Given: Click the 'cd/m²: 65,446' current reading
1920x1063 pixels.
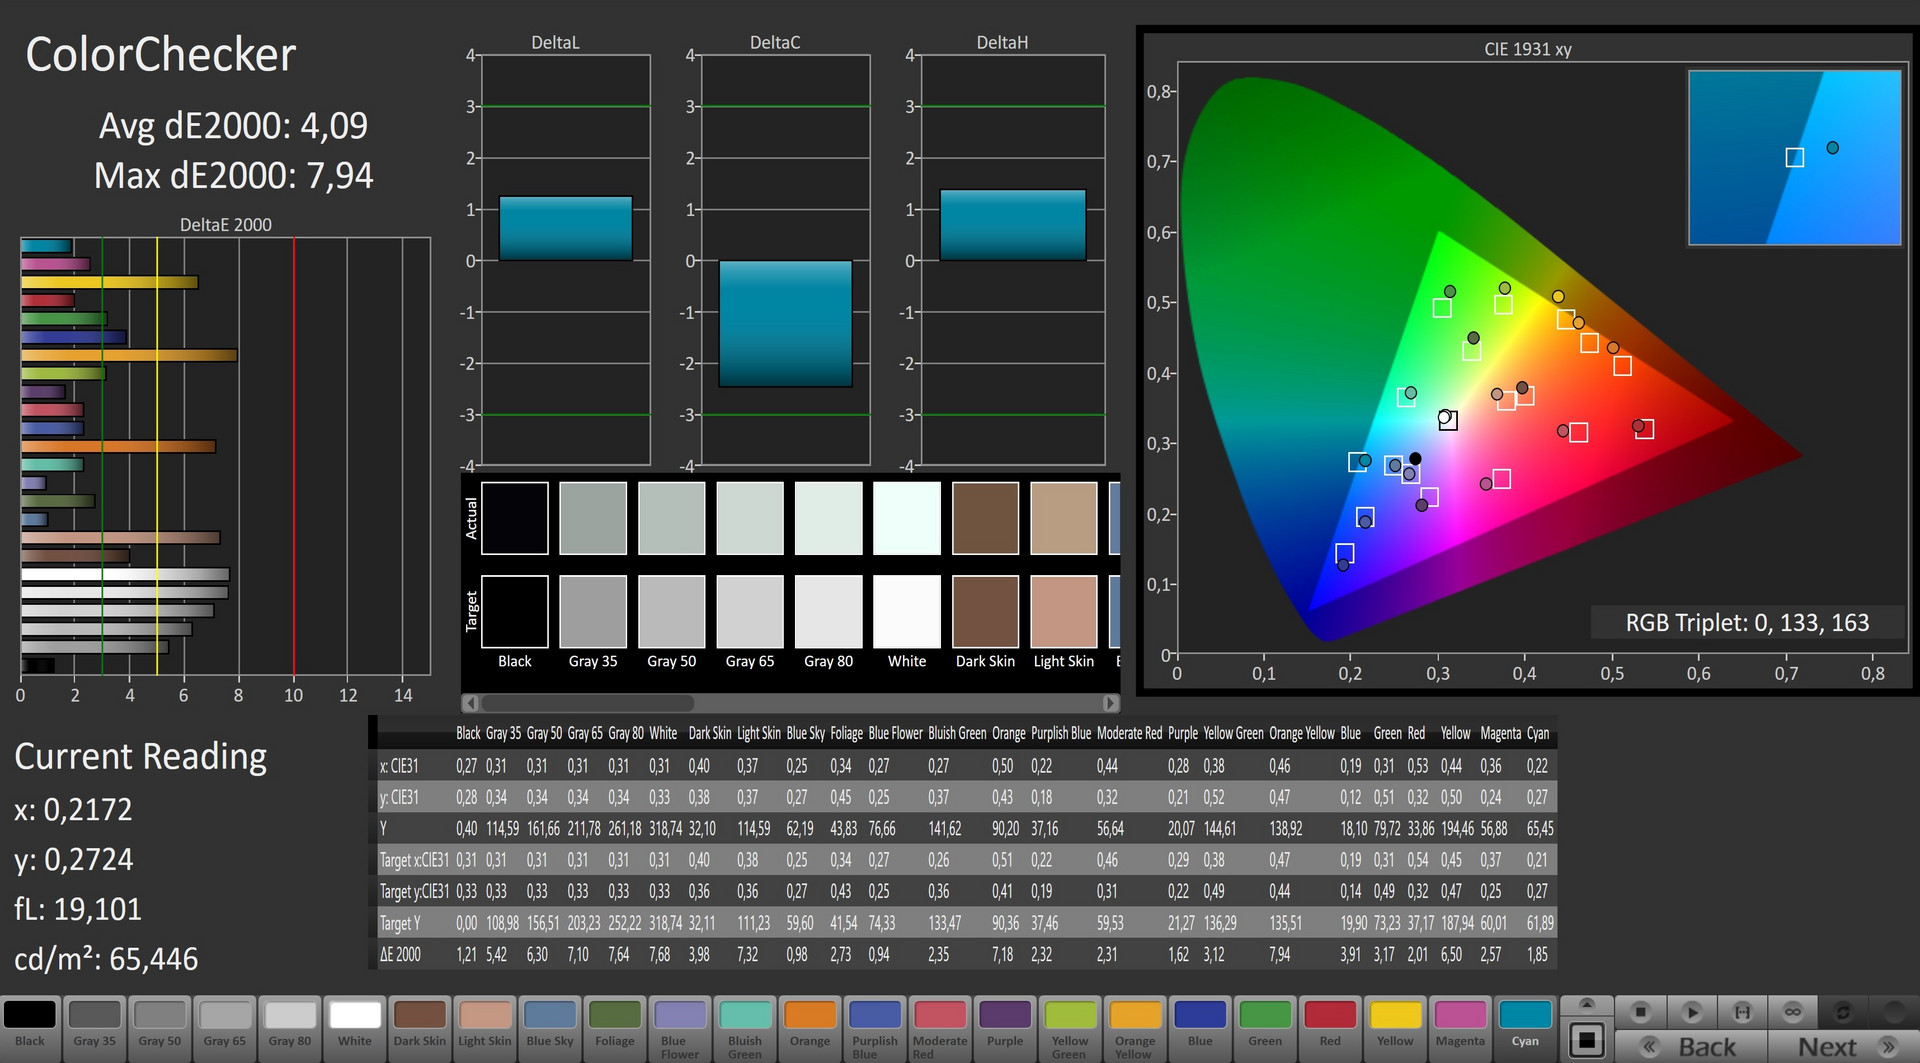Looking at the screenshot, I should click(x=106, y=959).
